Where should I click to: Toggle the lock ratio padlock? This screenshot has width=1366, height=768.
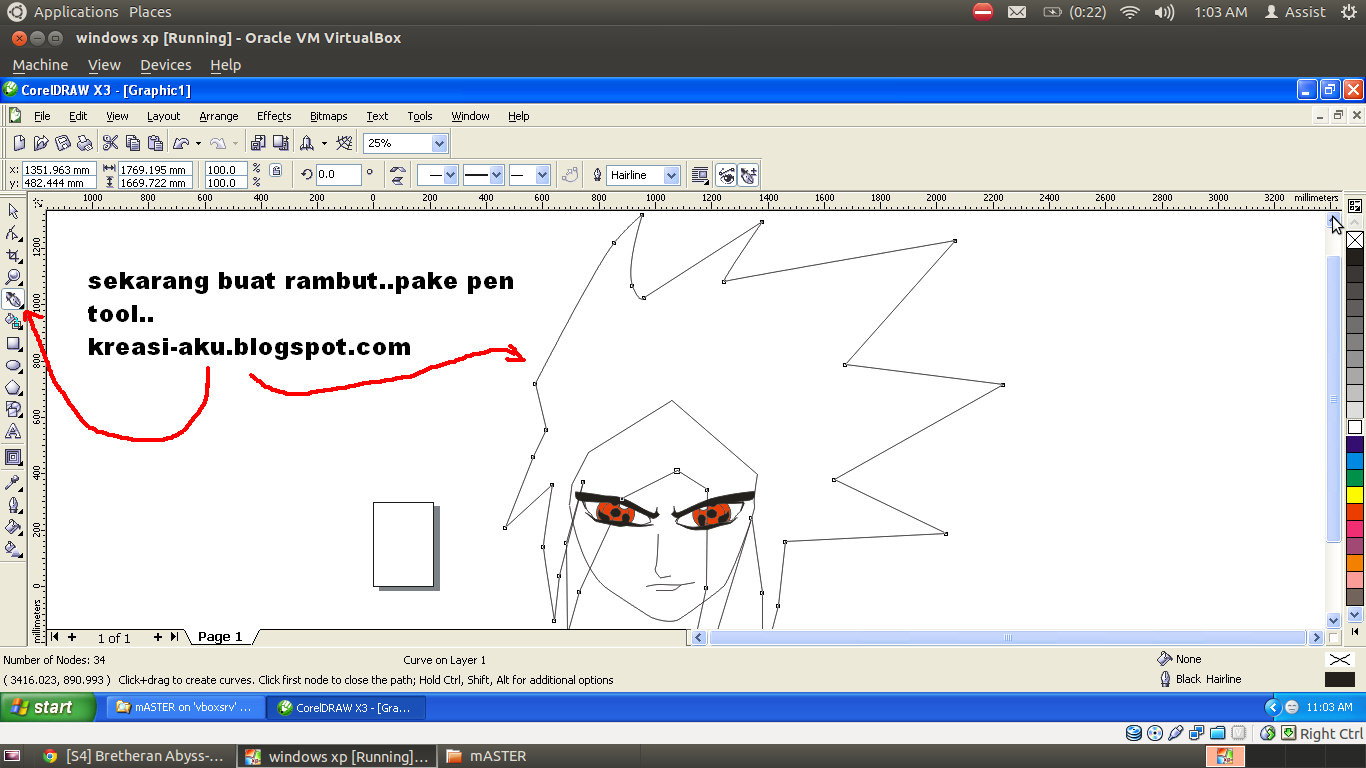coord(276,170)
